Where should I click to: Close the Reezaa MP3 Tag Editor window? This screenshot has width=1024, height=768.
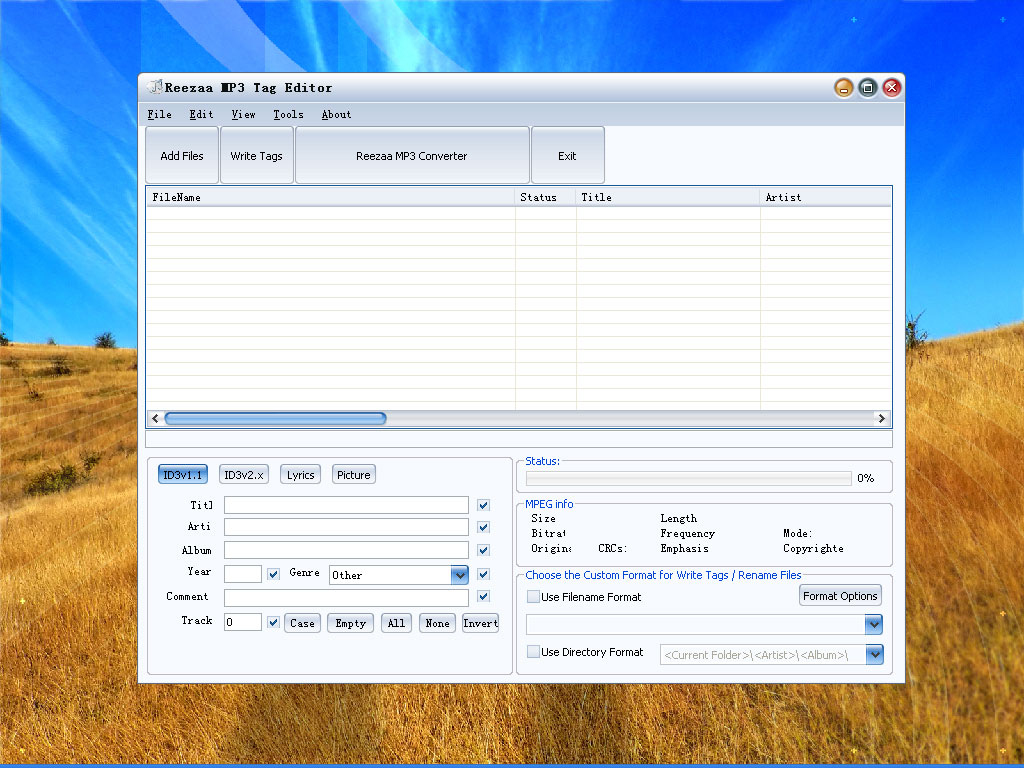892,88
